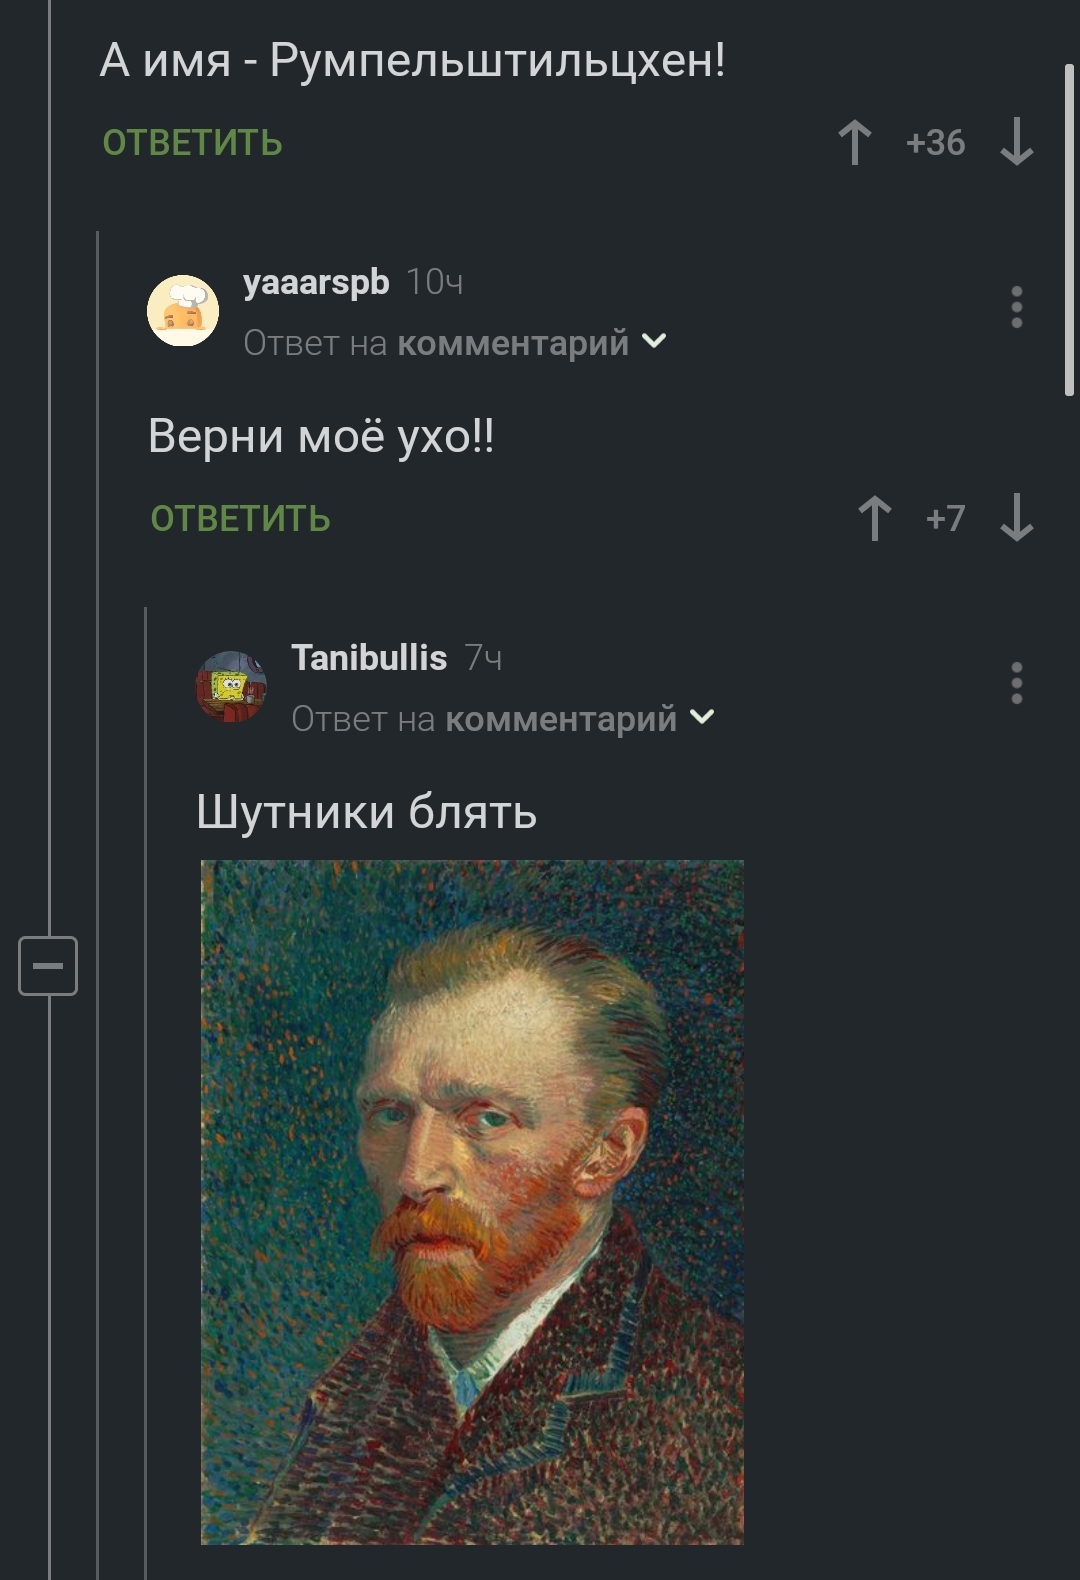Open three-dot menu on yaaarspb comment
This screenshot has height=1580, width=1080.
[1017, 307]
